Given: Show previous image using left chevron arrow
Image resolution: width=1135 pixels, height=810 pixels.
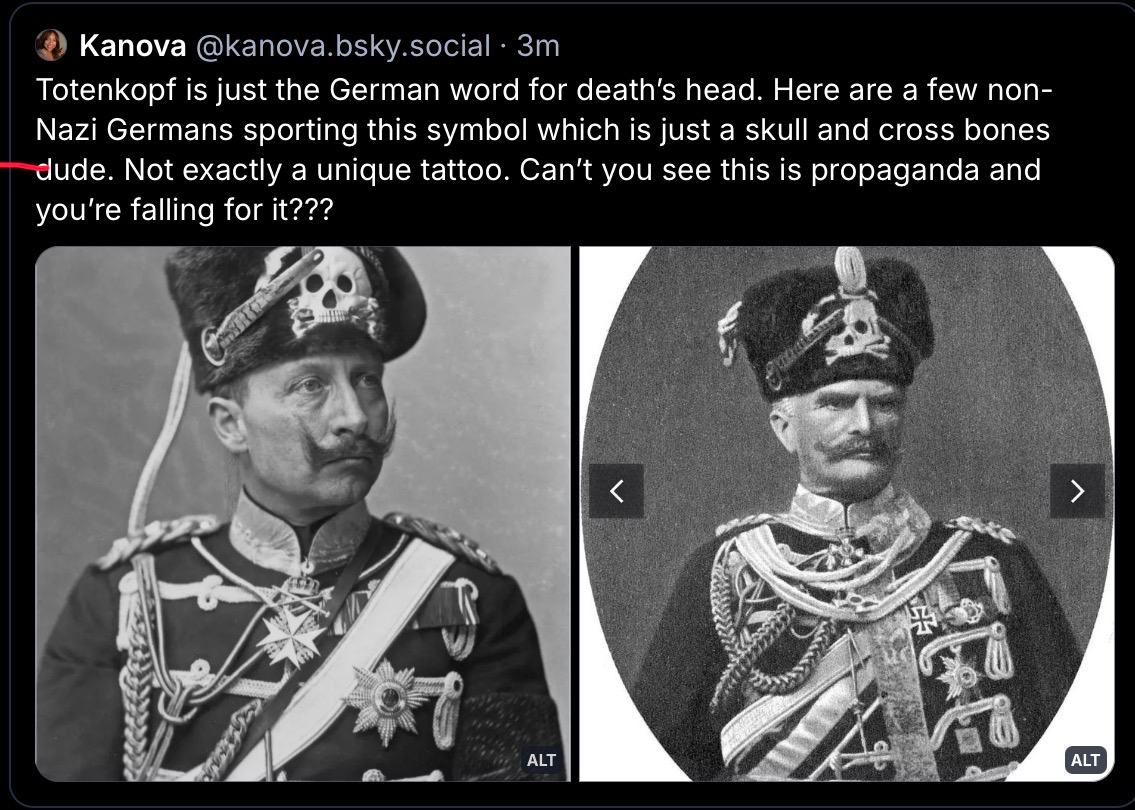Looking at the screenshot, I should point(616,491).
